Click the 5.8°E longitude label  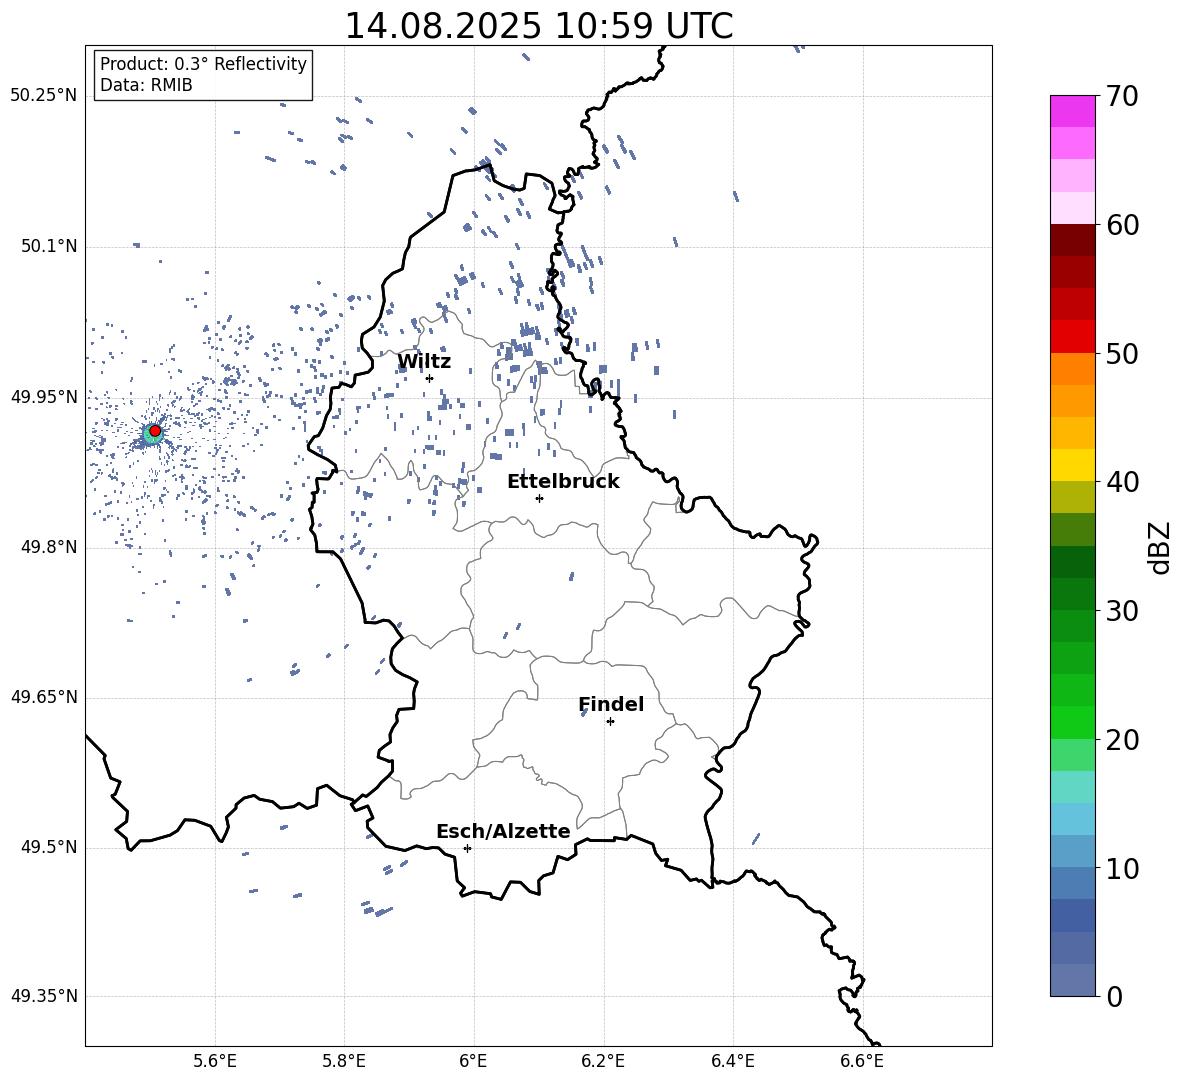(344, 1061)
